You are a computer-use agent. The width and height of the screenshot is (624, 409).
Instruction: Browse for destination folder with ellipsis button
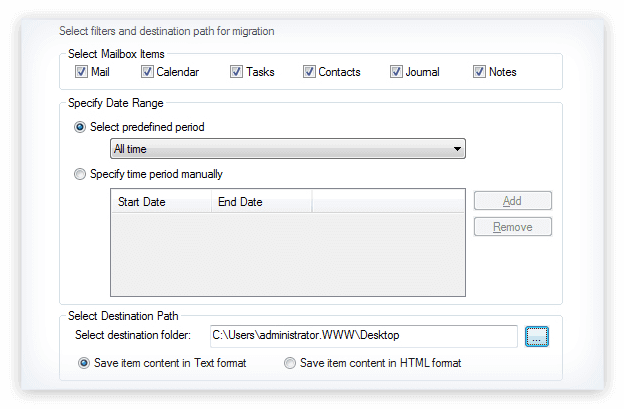(x=537, y=336)
